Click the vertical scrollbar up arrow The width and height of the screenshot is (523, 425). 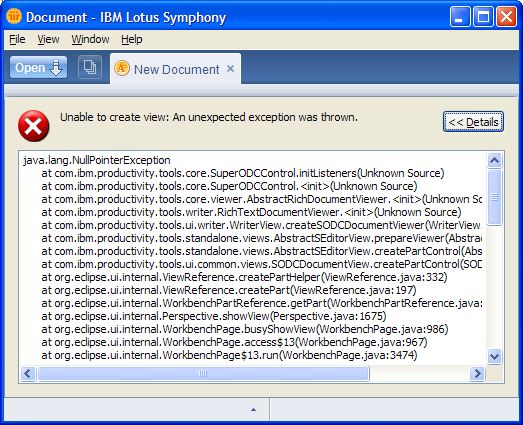[x=494, y=160]
